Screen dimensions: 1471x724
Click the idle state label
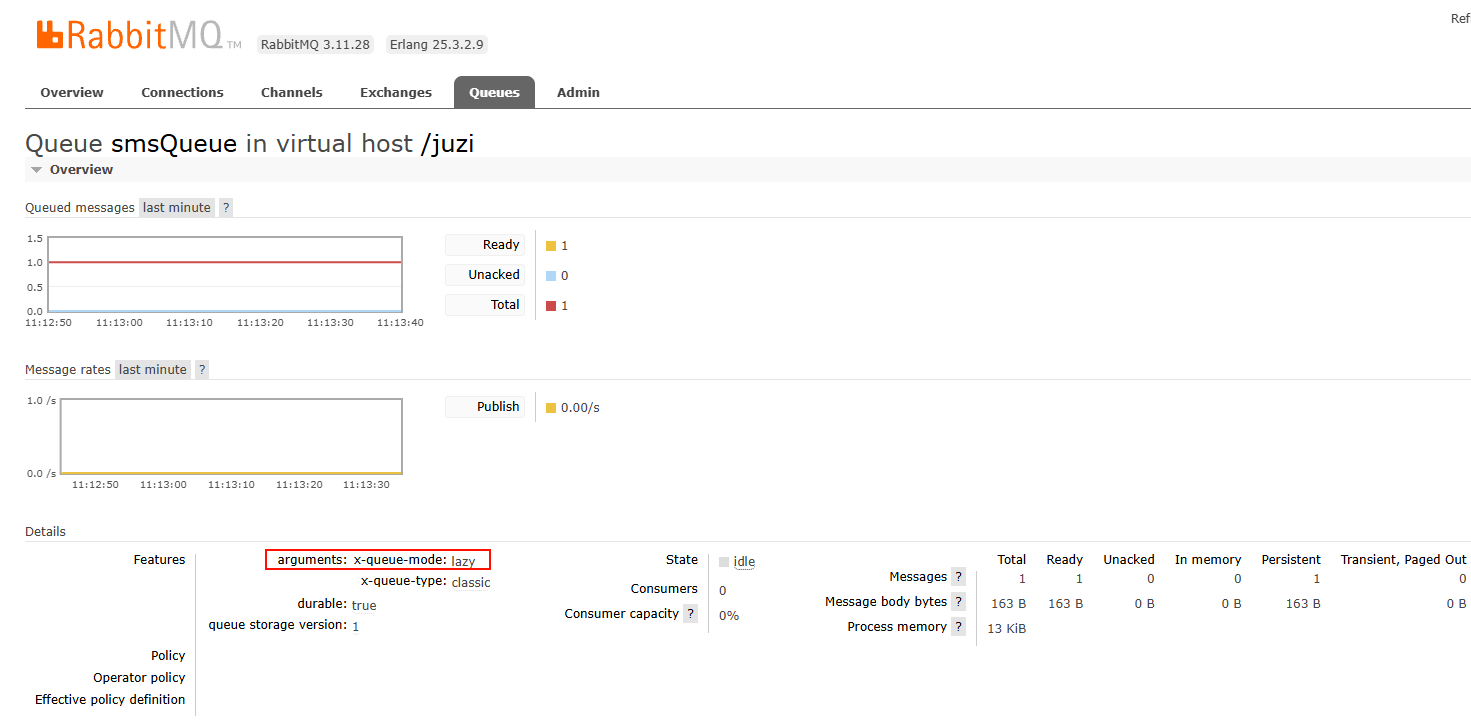click(744, 562)
